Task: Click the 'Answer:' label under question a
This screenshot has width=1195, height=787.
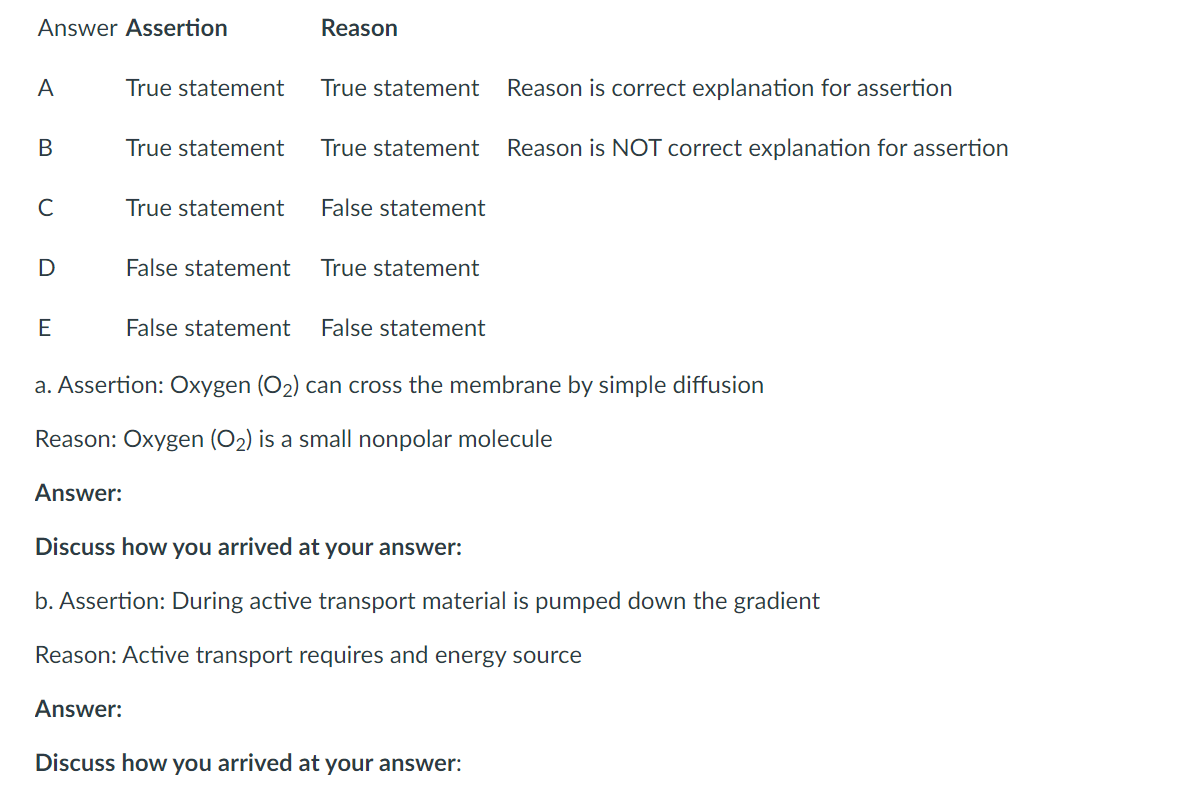Action: (78, 493)
